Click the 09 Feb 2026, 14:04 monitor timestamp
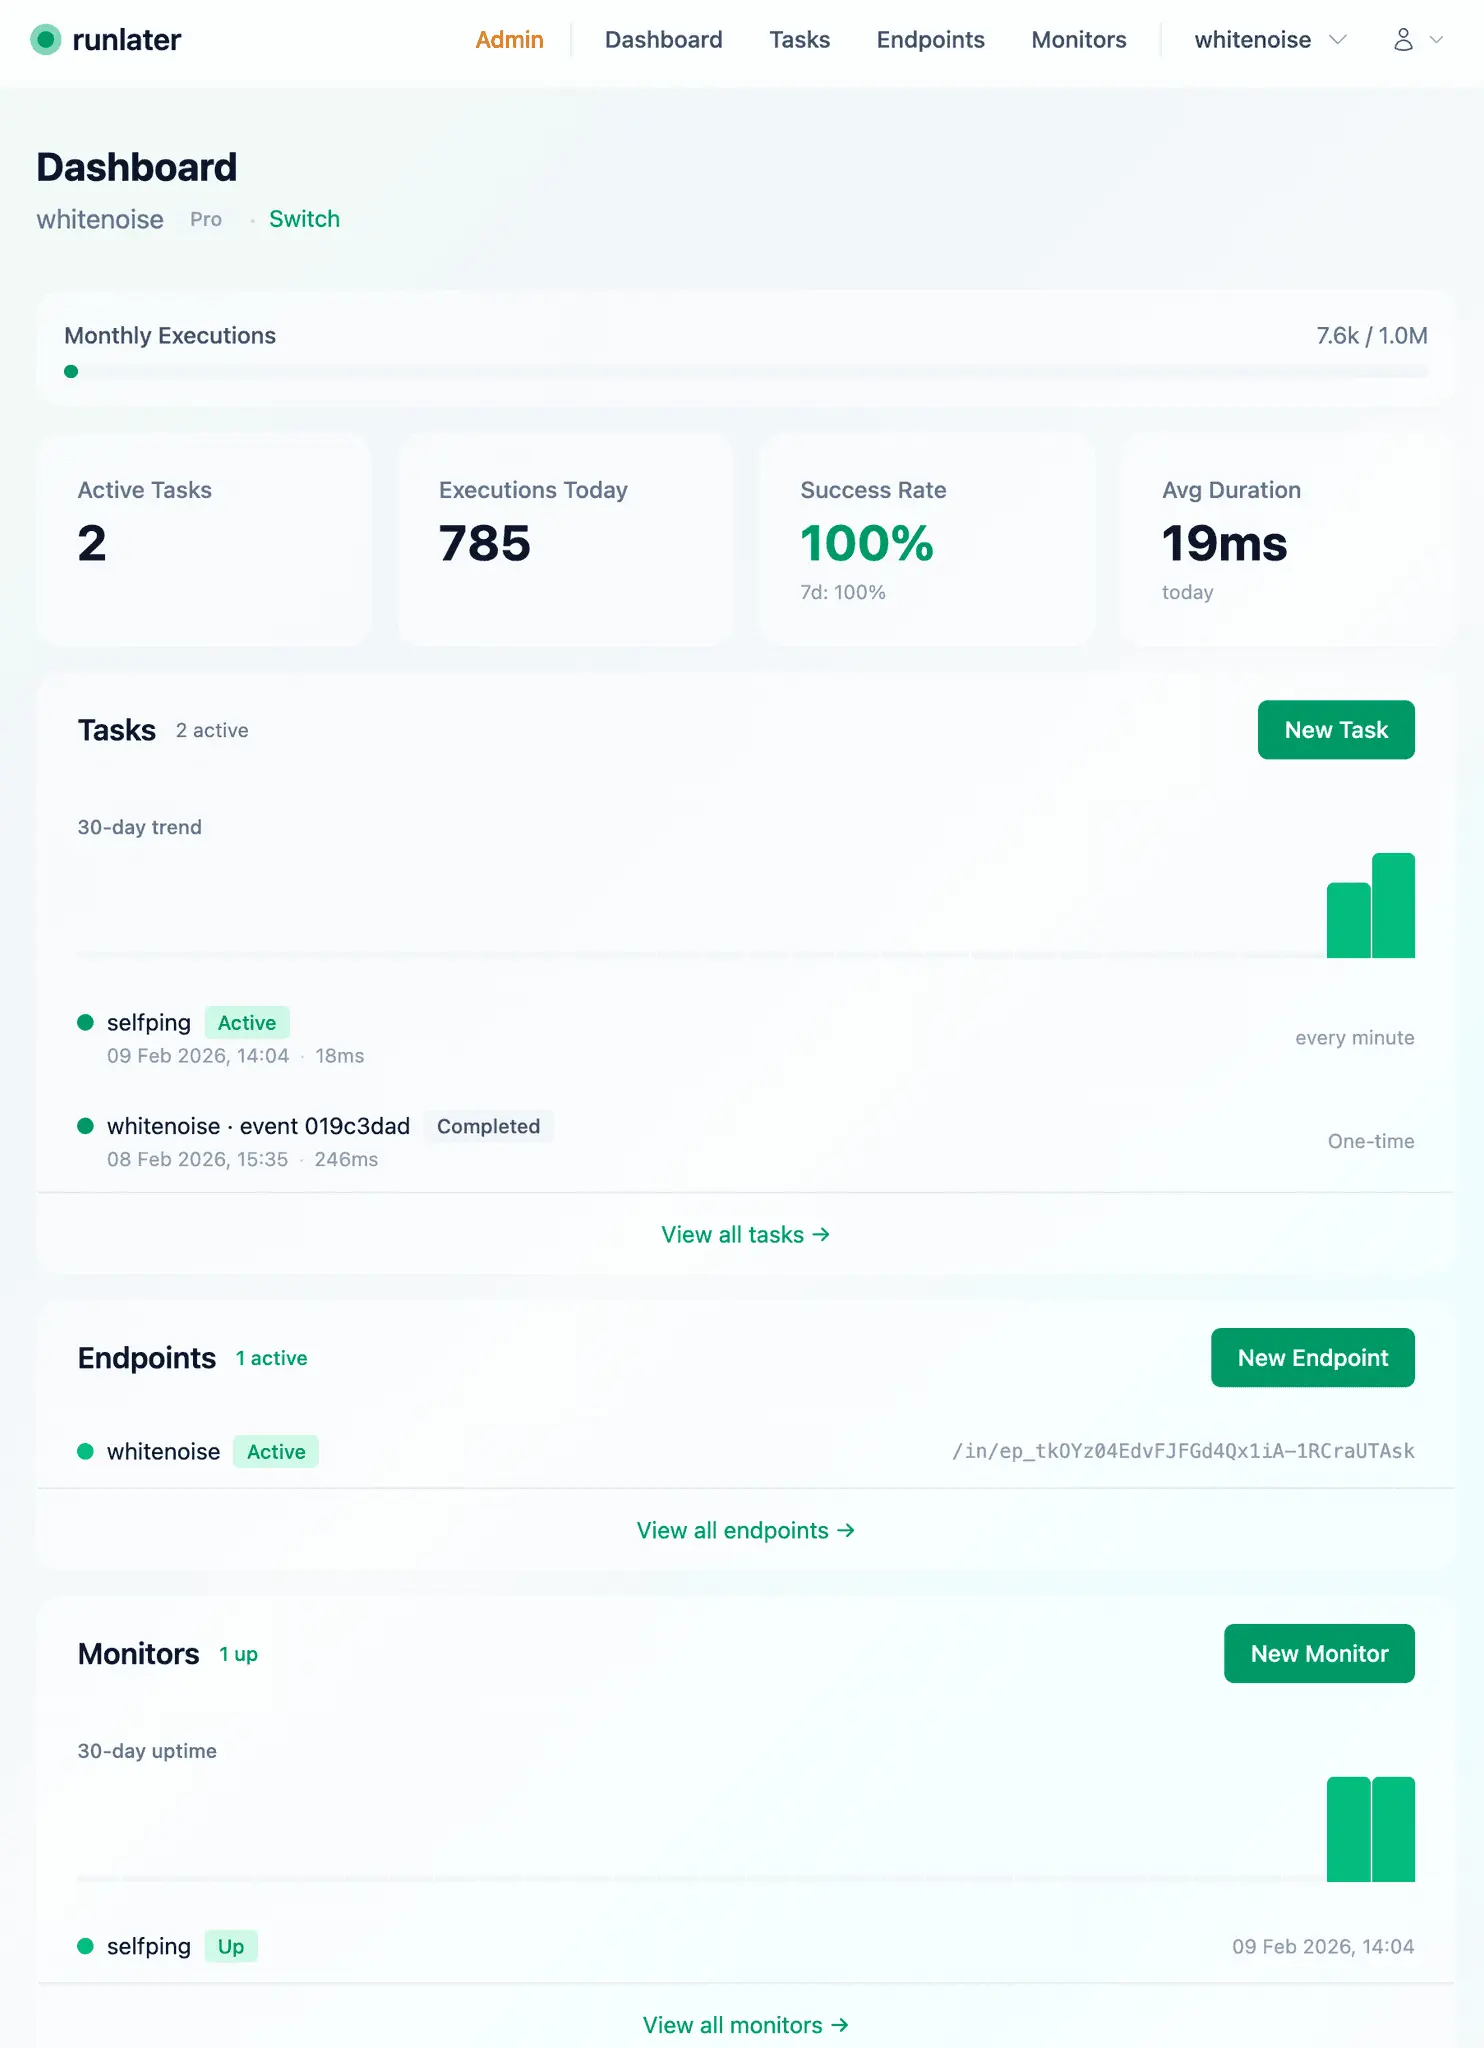 (x=1322, y=1947)
